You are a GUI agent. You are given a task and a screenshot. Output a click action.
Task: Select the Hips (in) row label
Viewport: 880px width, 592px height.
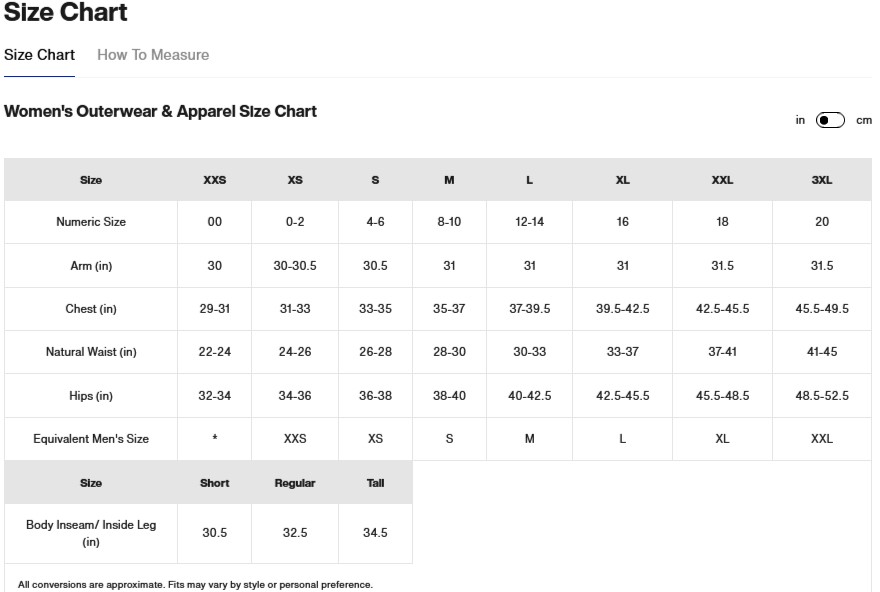coord(91,396)
